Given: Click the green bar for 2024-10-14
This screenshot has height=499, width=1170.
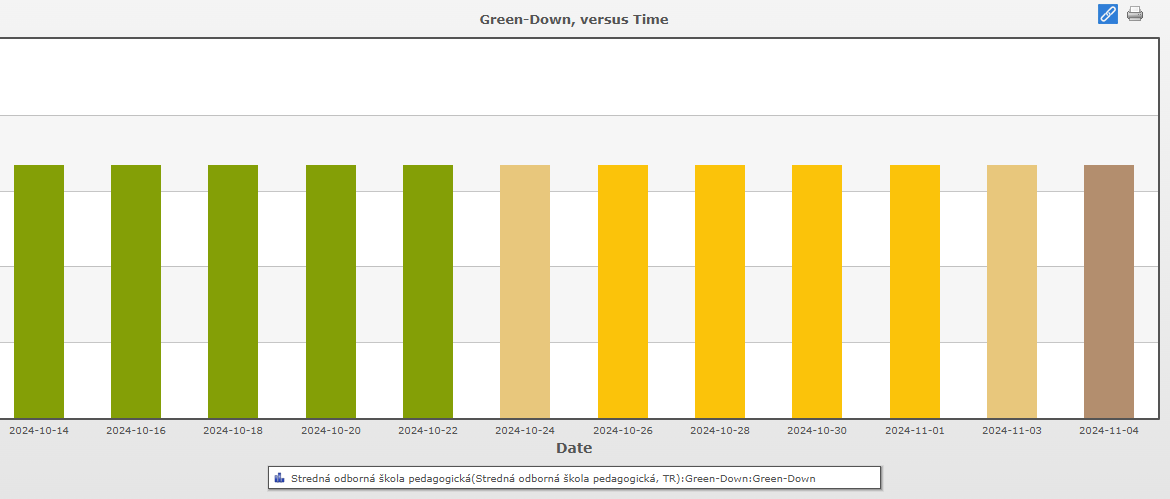Looking at the screenshot, I should click(39, 291).
